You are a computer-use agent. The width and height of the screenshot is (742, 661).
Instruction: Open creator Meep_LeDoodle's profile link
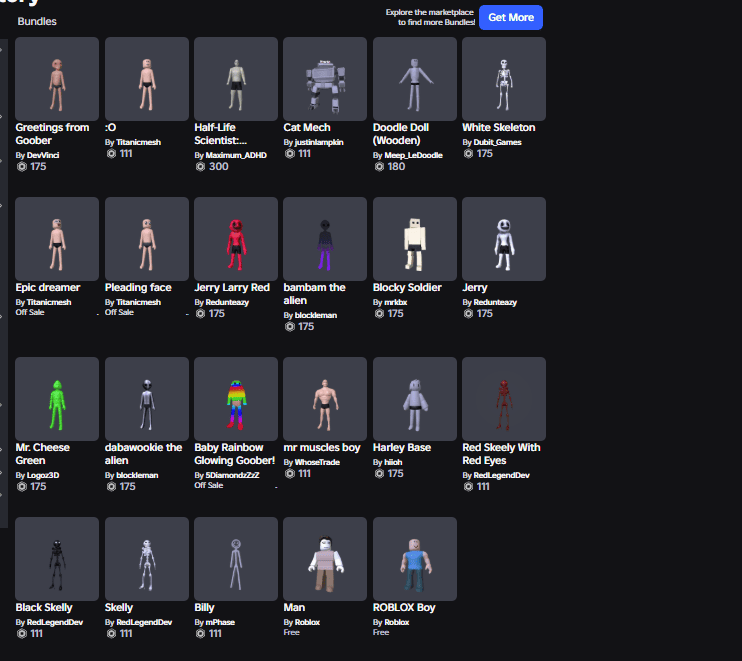[414, 155]
